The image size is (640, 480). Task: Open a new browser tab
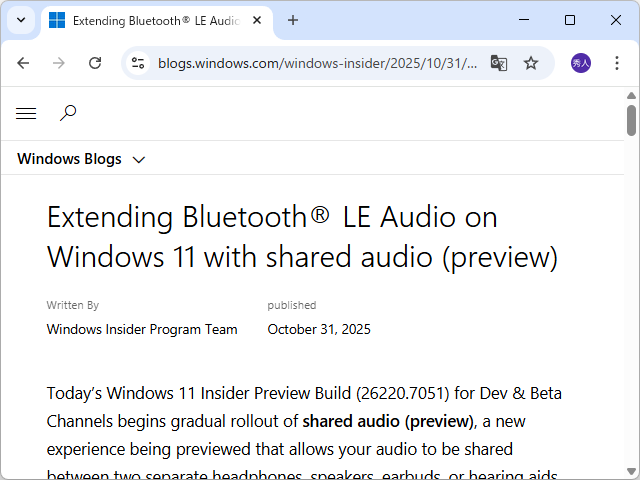coord(293,20)
